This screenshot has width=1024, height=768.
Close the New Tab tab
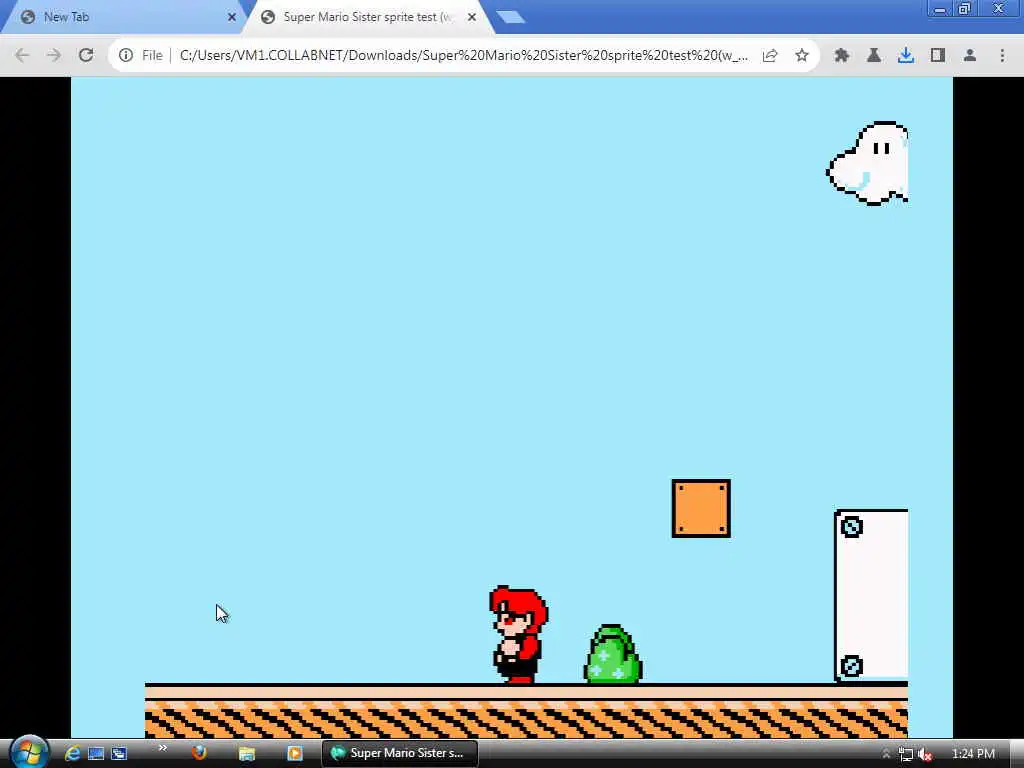point(232,17)
